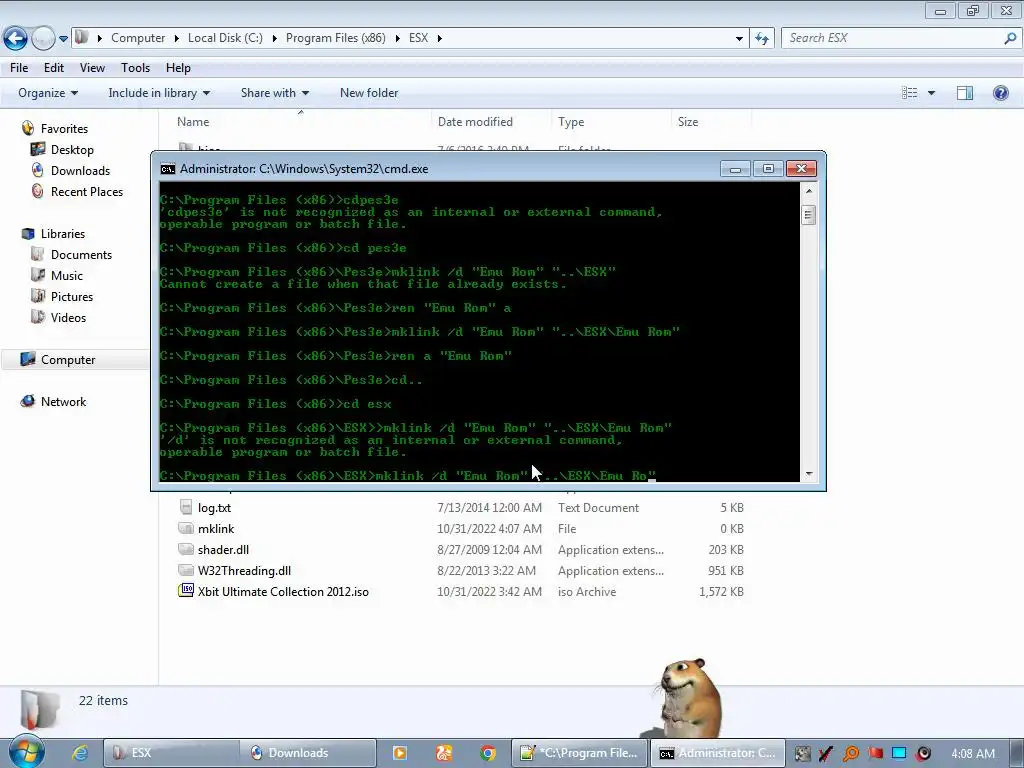Screen dimensions: 1024x768
Task: Click cmd window scrollbar up arrow
Action: coord(808,191)
